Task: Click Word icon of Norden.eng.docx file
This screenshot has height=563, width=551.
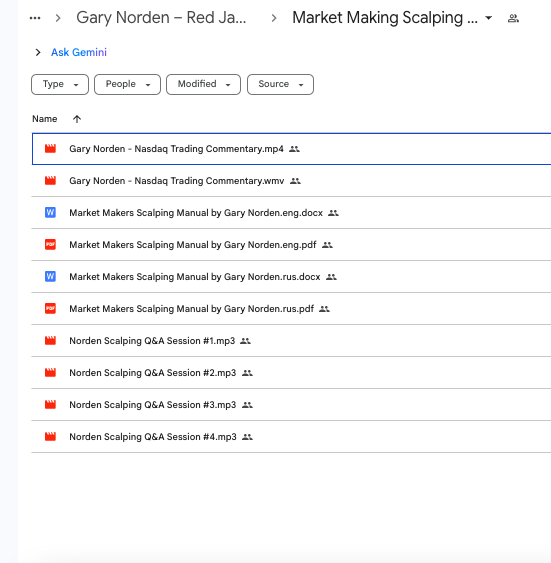Action: (50, 213)
